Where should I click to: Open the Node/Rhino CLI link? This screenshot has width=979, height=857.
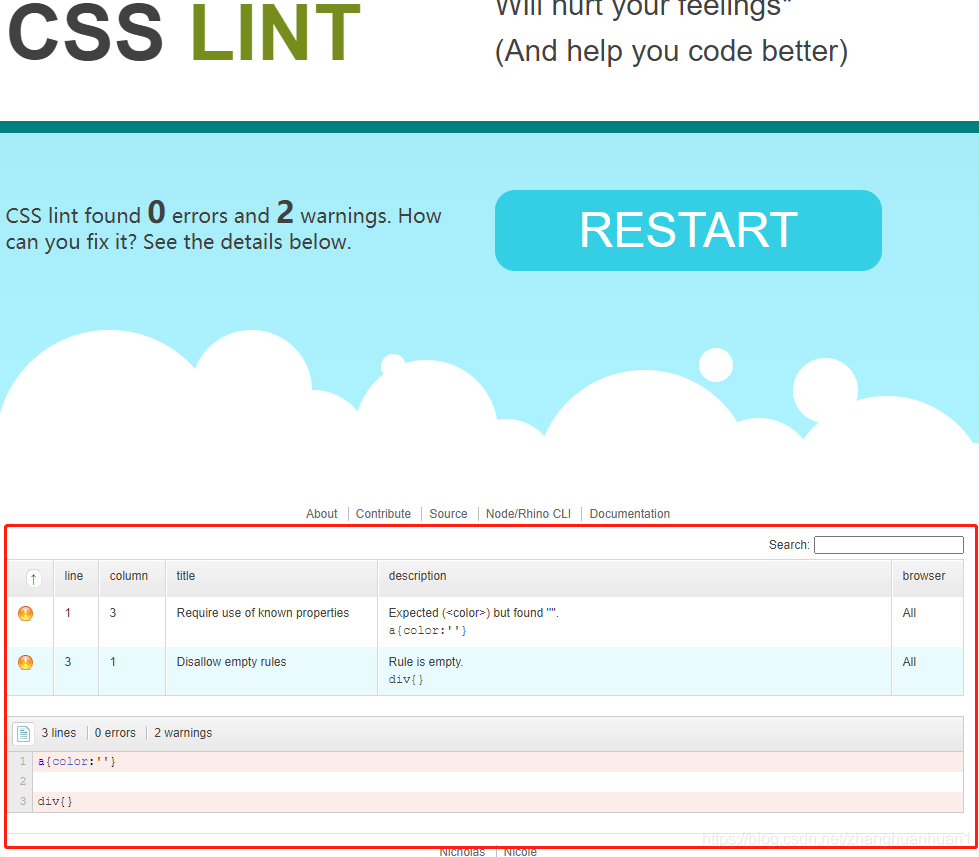(x=528, y=514)
